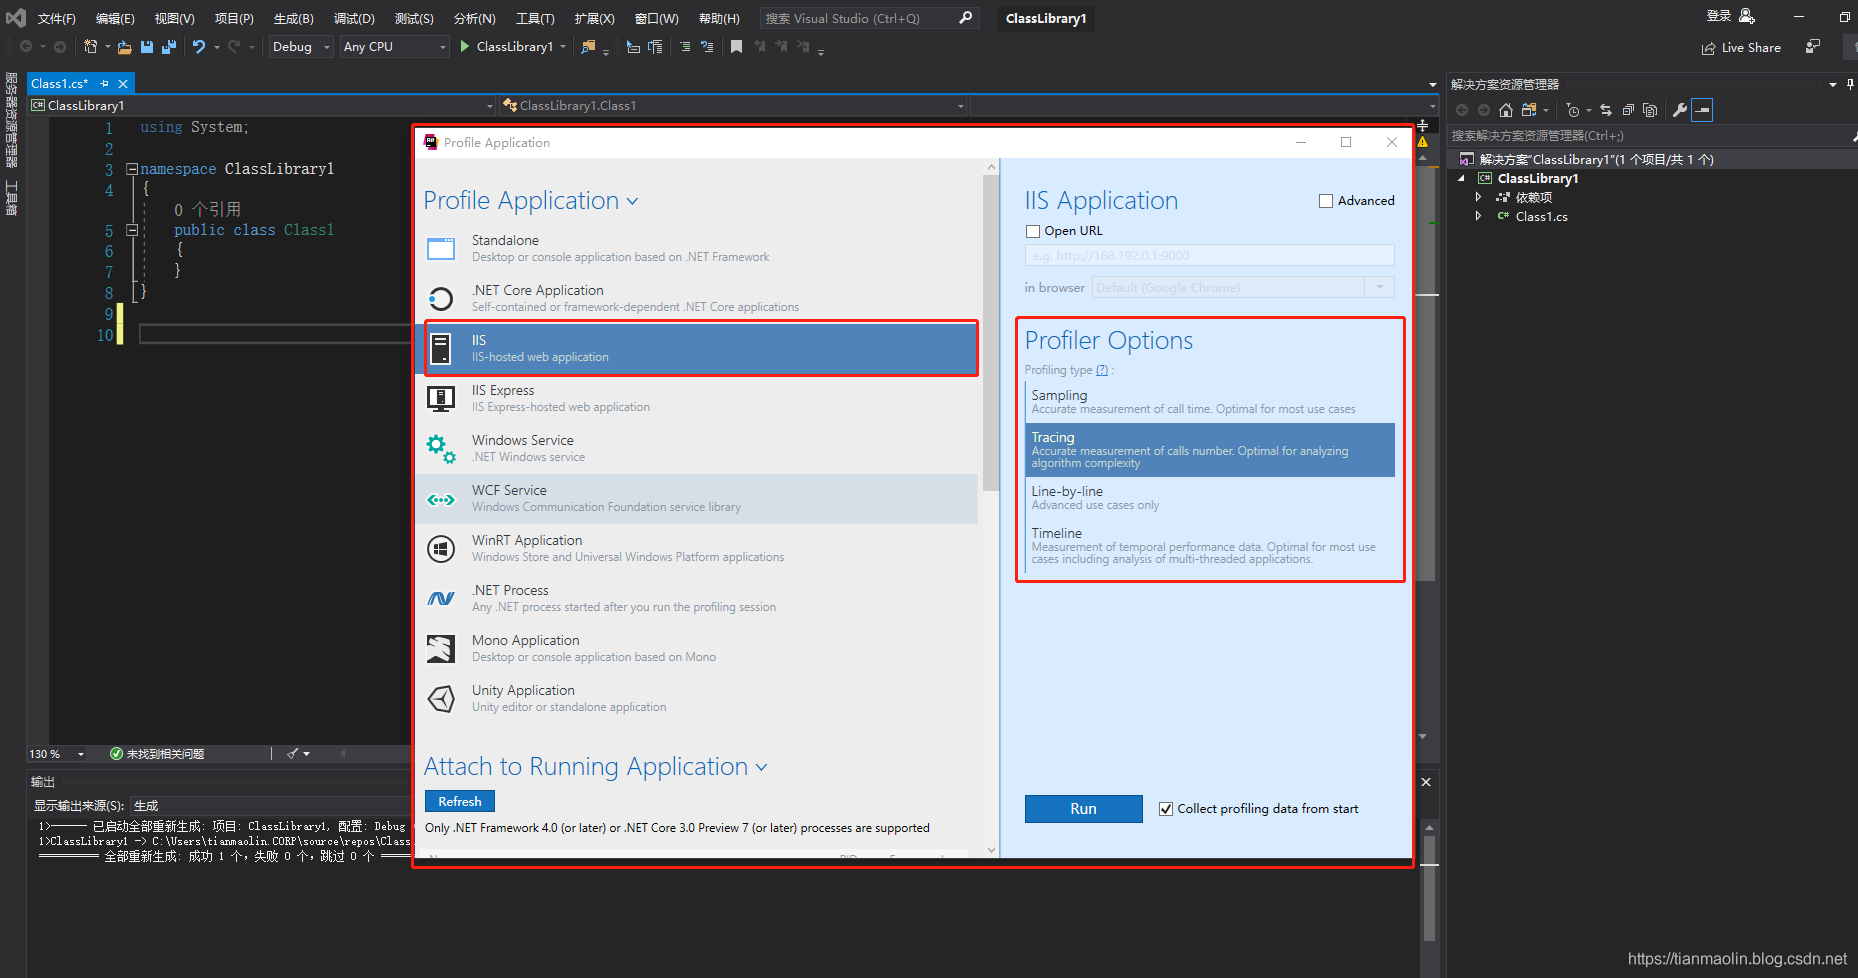This screenshot has height=978, width=1858.
Task: Click the Refresh button
Action: [460, 801]
